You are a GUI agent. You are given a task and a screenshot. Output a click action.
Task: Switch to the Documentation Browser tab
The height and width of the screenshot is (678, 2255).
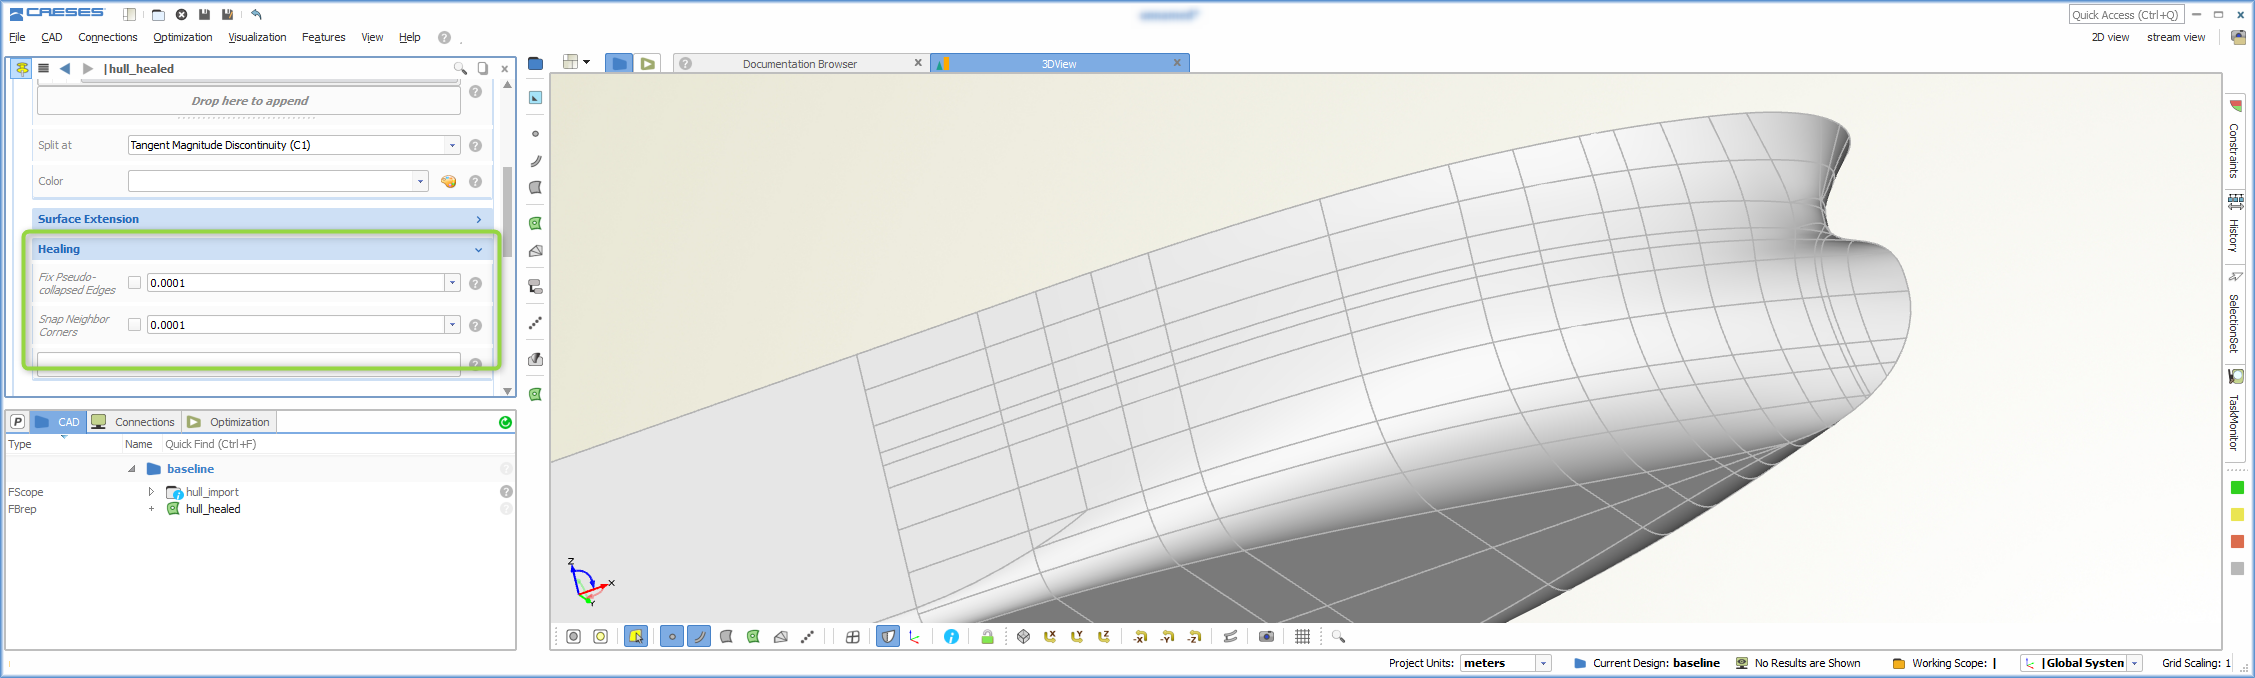pyautogui.click(x=799, y=63)
